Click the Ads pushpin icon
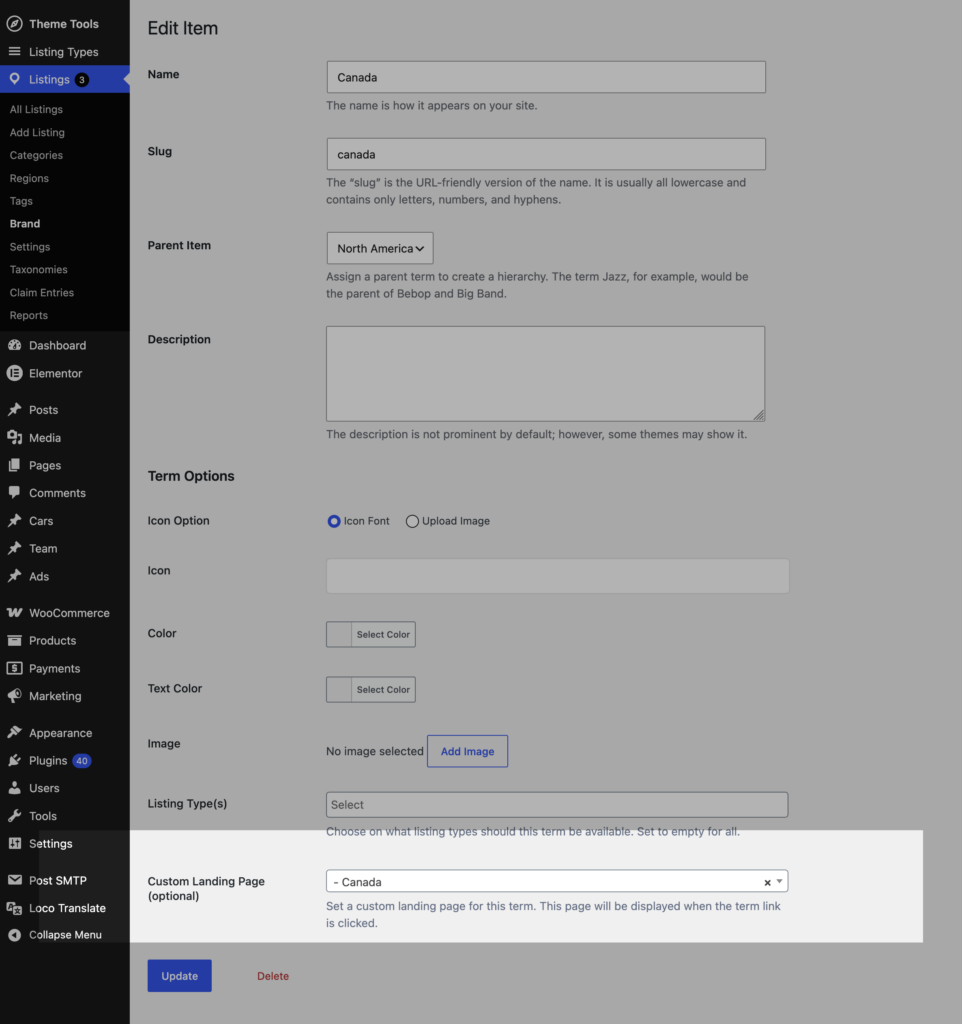 [14, 576]
